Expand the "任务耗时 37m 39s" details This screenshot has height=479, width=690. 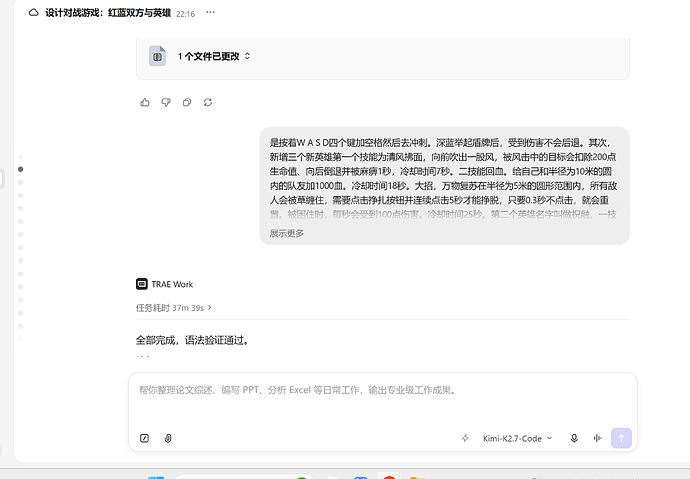coord(174,308)
